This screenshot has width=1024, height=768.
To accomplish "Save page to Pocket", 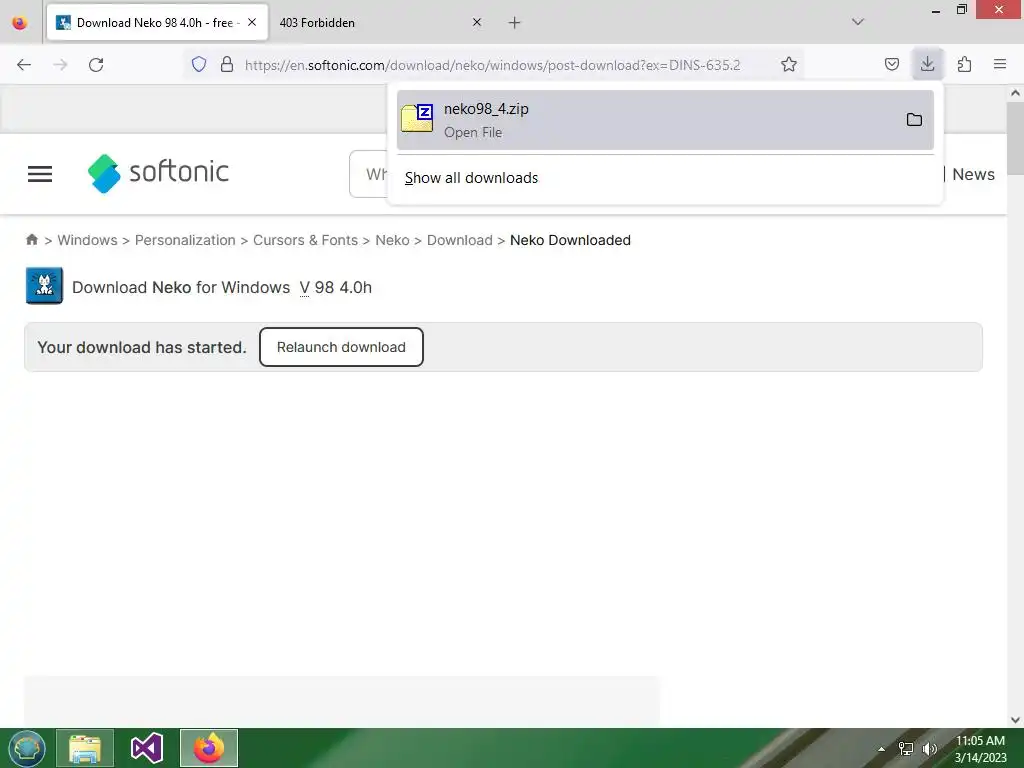I will 891,64.
